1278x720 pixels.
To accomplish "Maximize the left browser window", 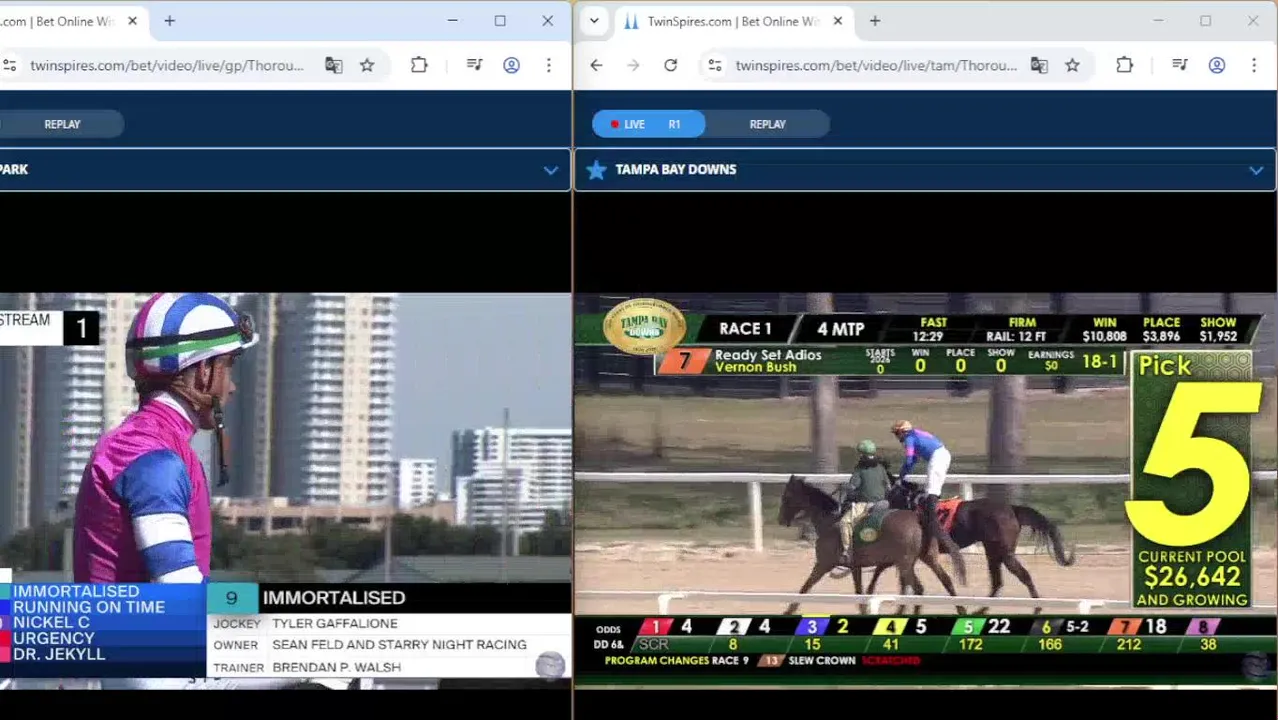I will (500, 21).
